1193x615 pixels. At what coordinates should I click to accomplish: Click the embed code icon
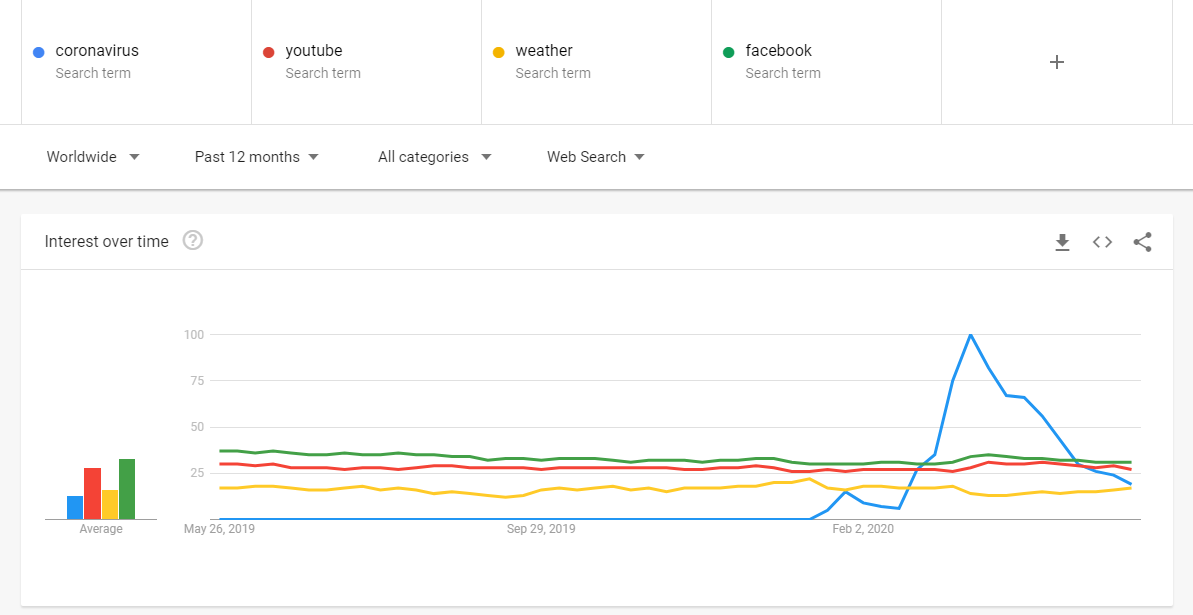coord(1102,242)
